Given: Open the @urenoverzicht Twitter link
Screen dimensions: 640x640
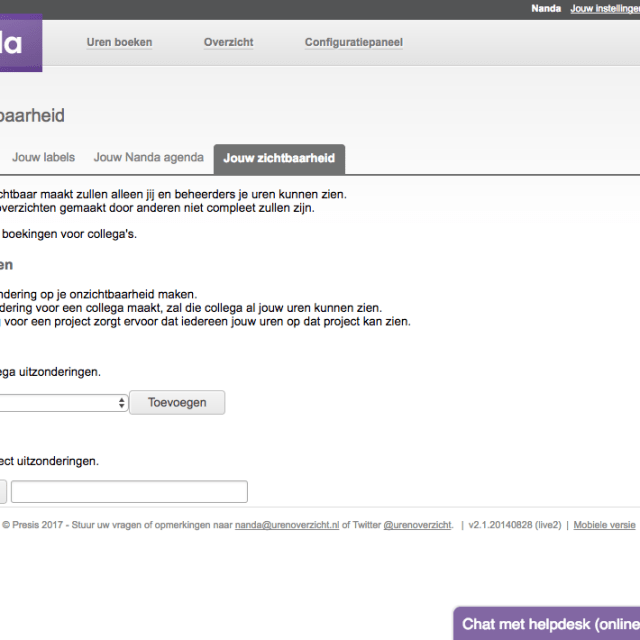Looking at the screenshot, I should tap(418, 525).
